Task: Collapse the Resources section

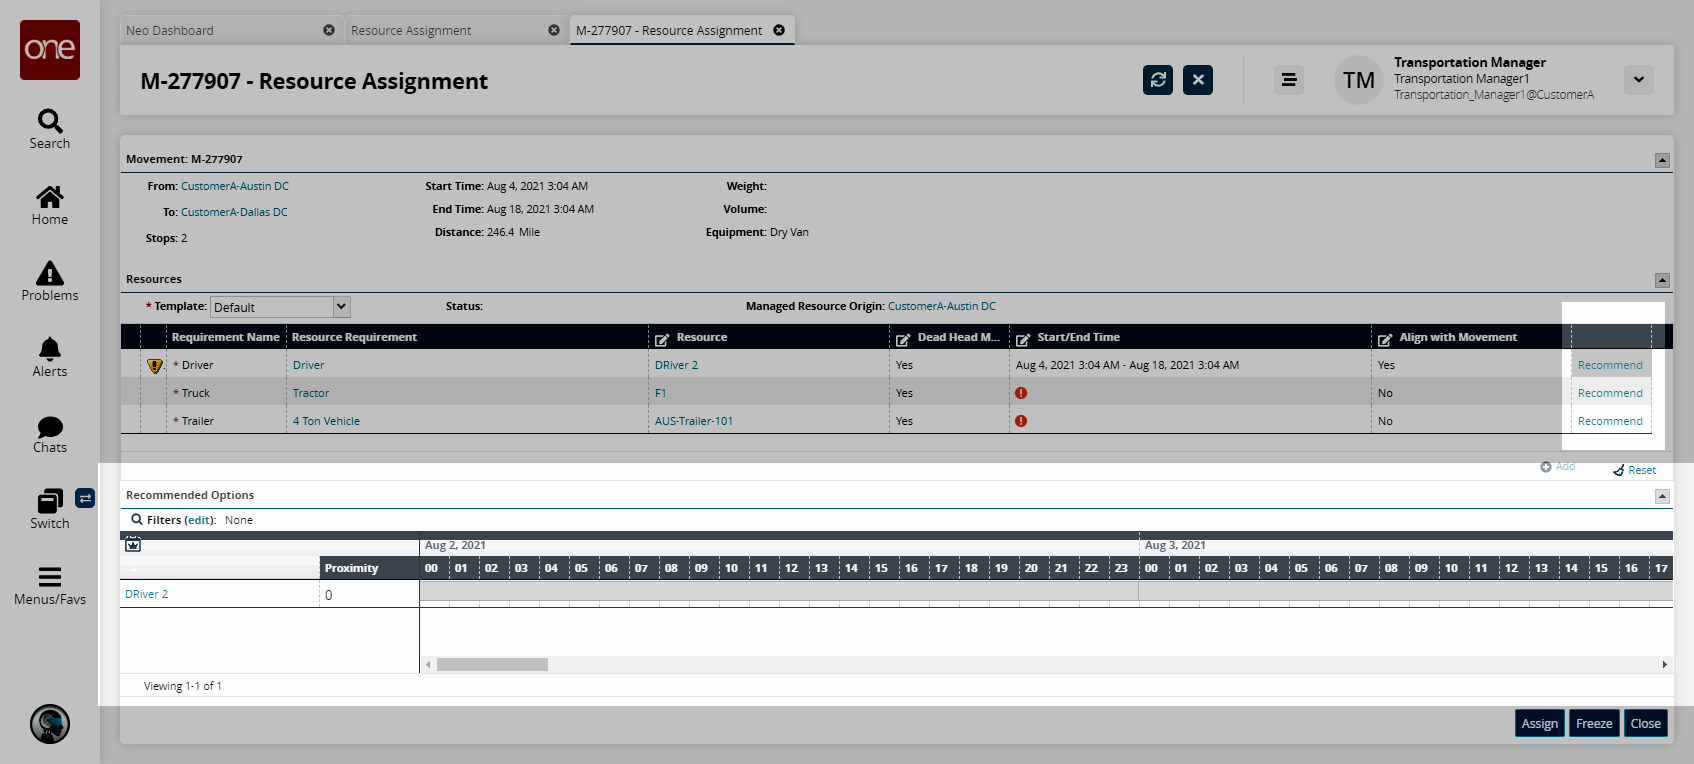Action: [x=1662, y=280]
